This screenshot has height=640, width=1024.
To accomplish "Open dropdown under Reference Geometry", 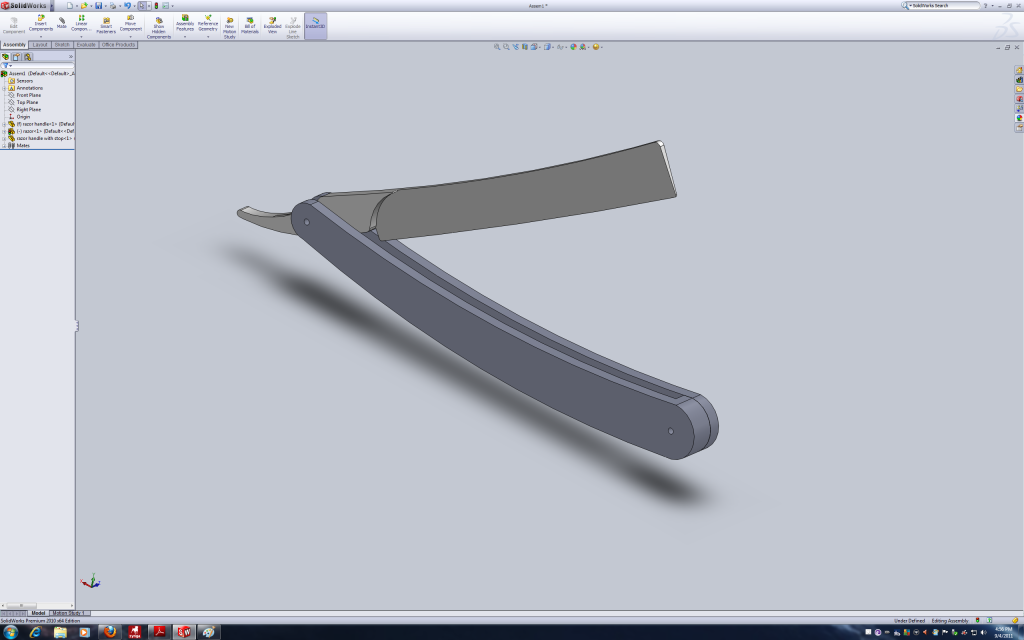I will [x=208, y=37].
